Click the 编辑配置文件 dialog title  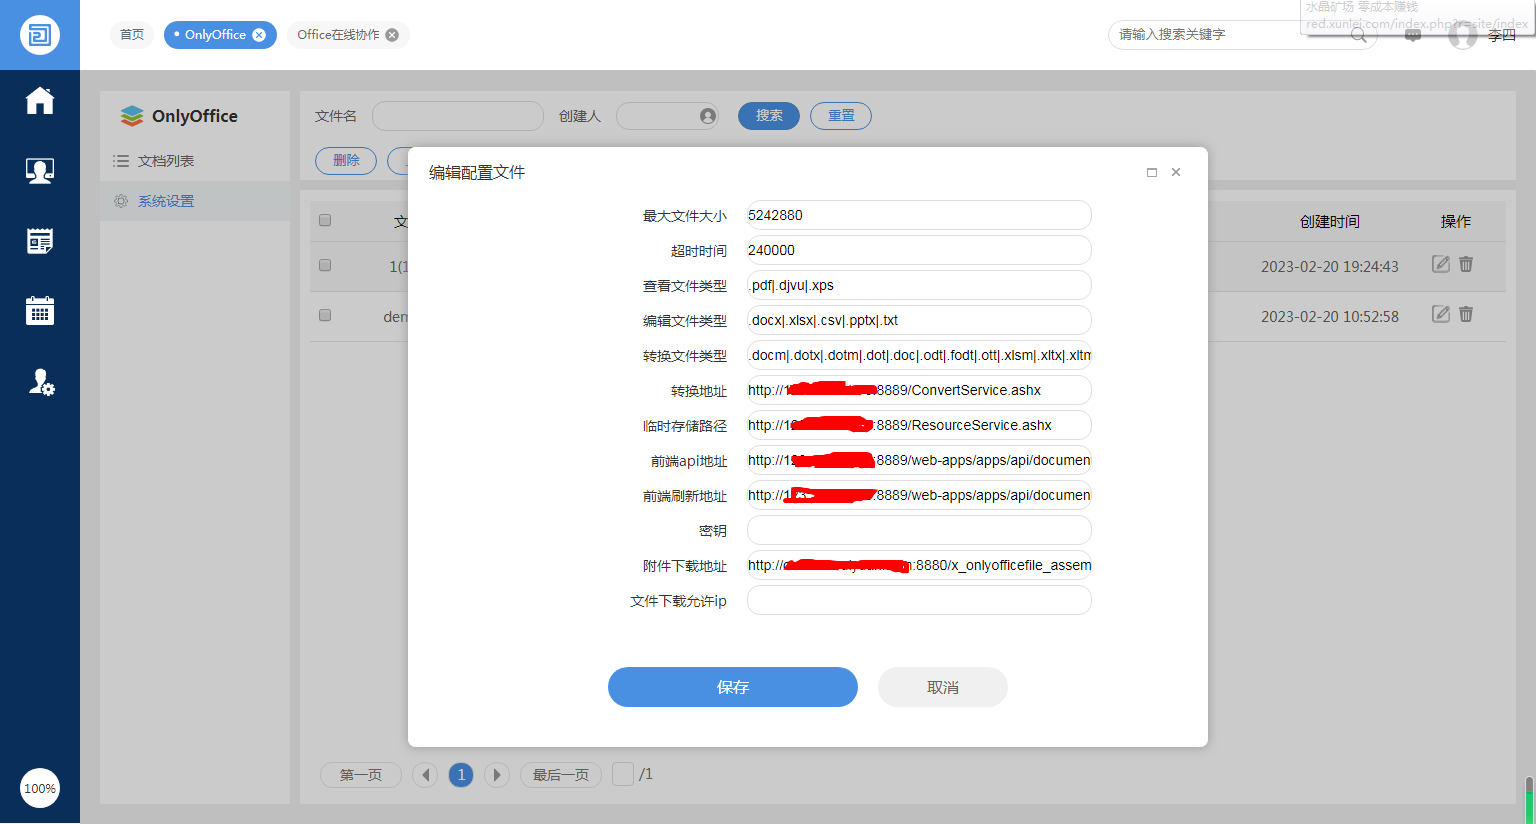(477, 173)
